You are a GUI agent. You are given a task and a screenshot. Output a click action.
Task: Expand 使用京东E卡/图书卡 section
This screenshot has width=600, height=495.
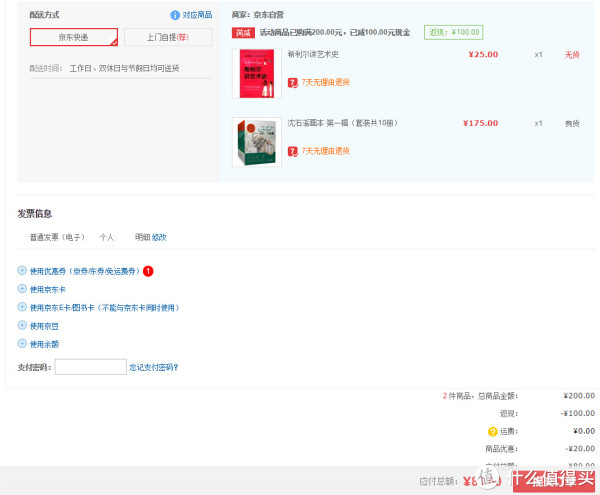98,308
